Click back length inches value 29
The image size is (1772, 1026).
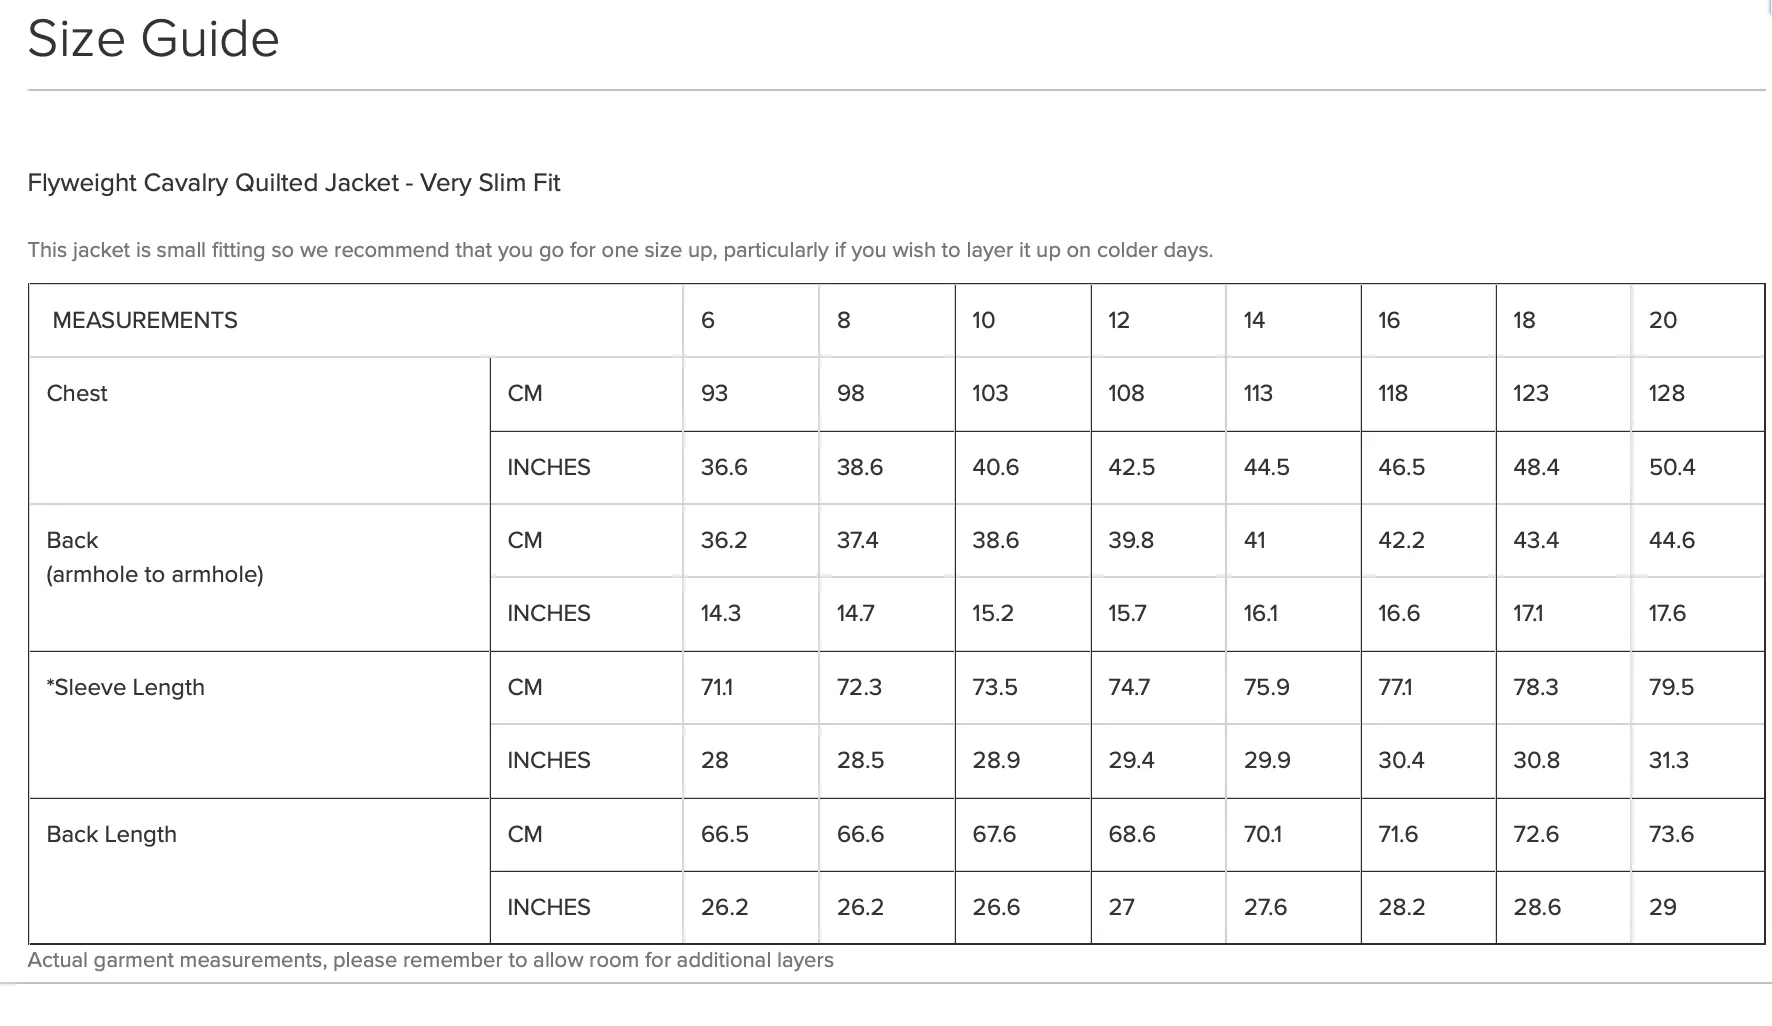tap(1662, 907)
